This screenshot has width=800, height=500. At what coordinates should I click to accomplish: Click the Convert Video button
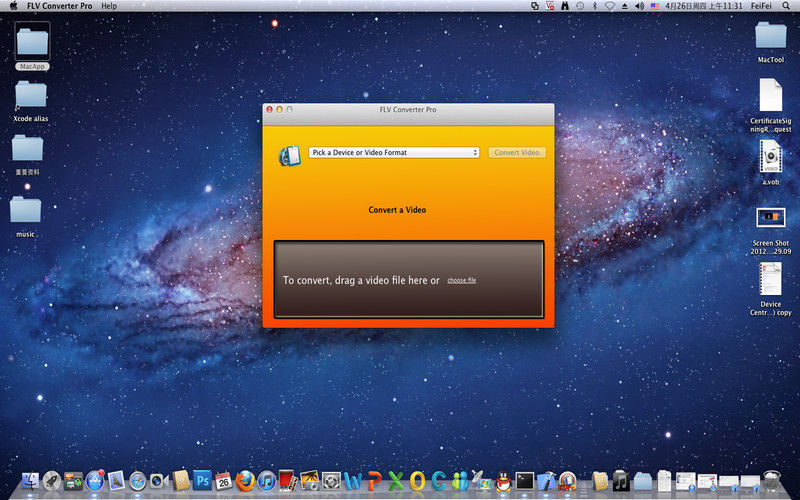click(x=517, y=153)
